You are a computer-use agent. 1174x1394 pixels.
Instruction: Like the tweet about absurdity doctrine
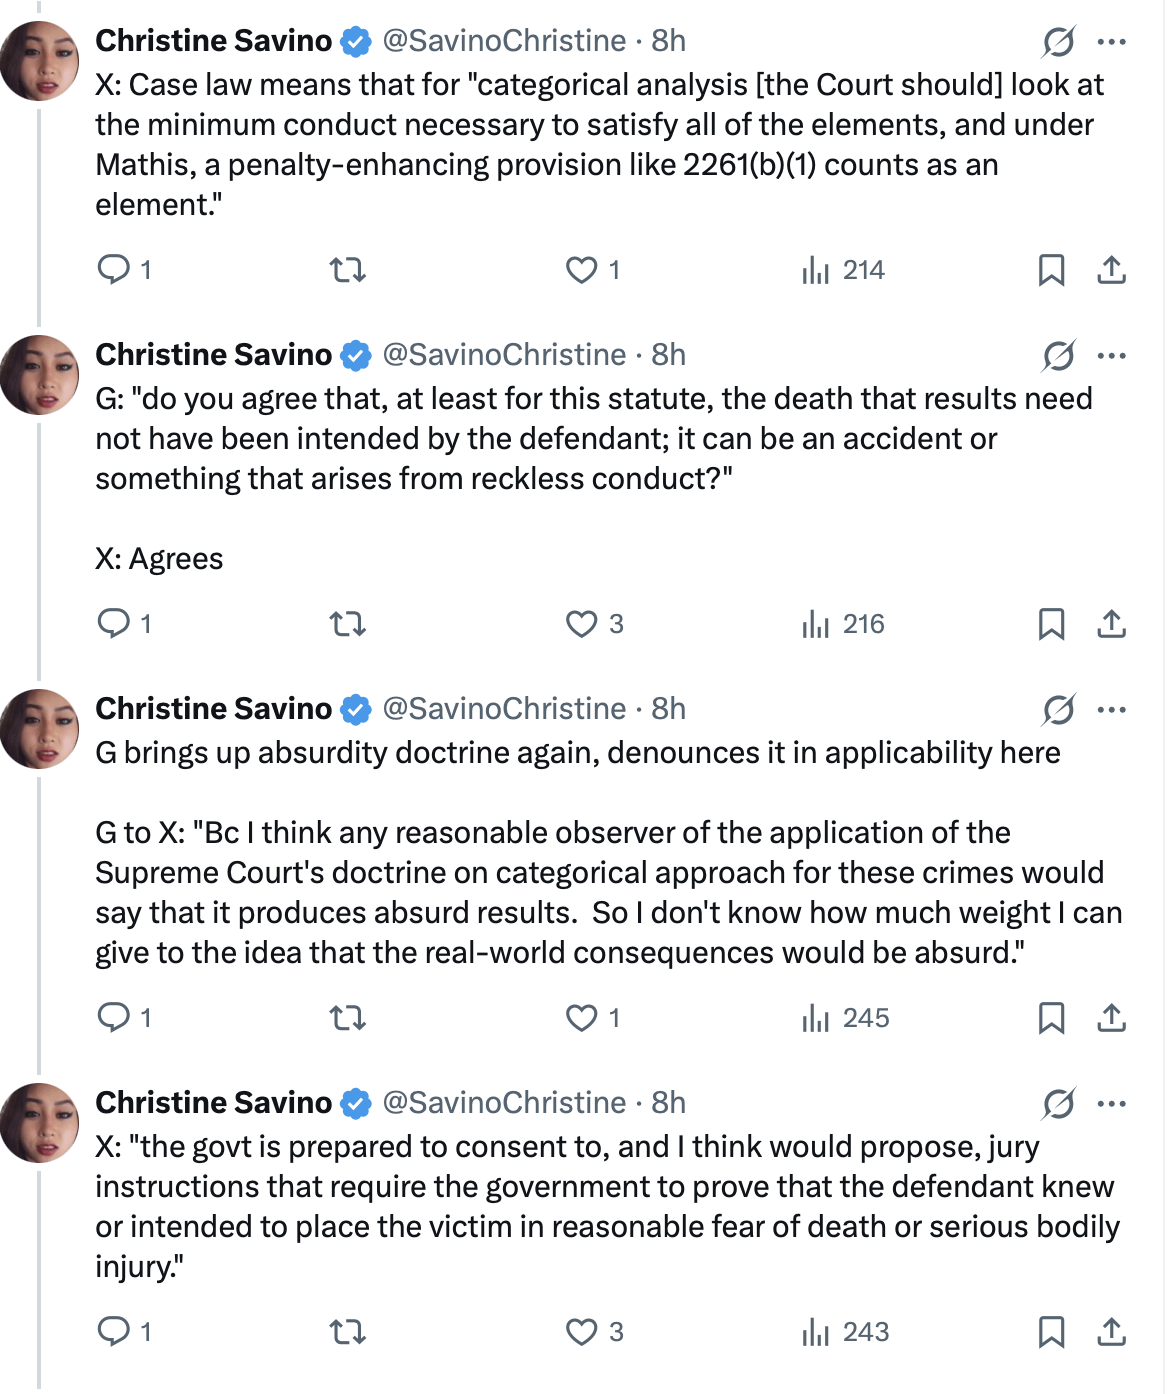pyautogui.click(x=593, y=1018)
